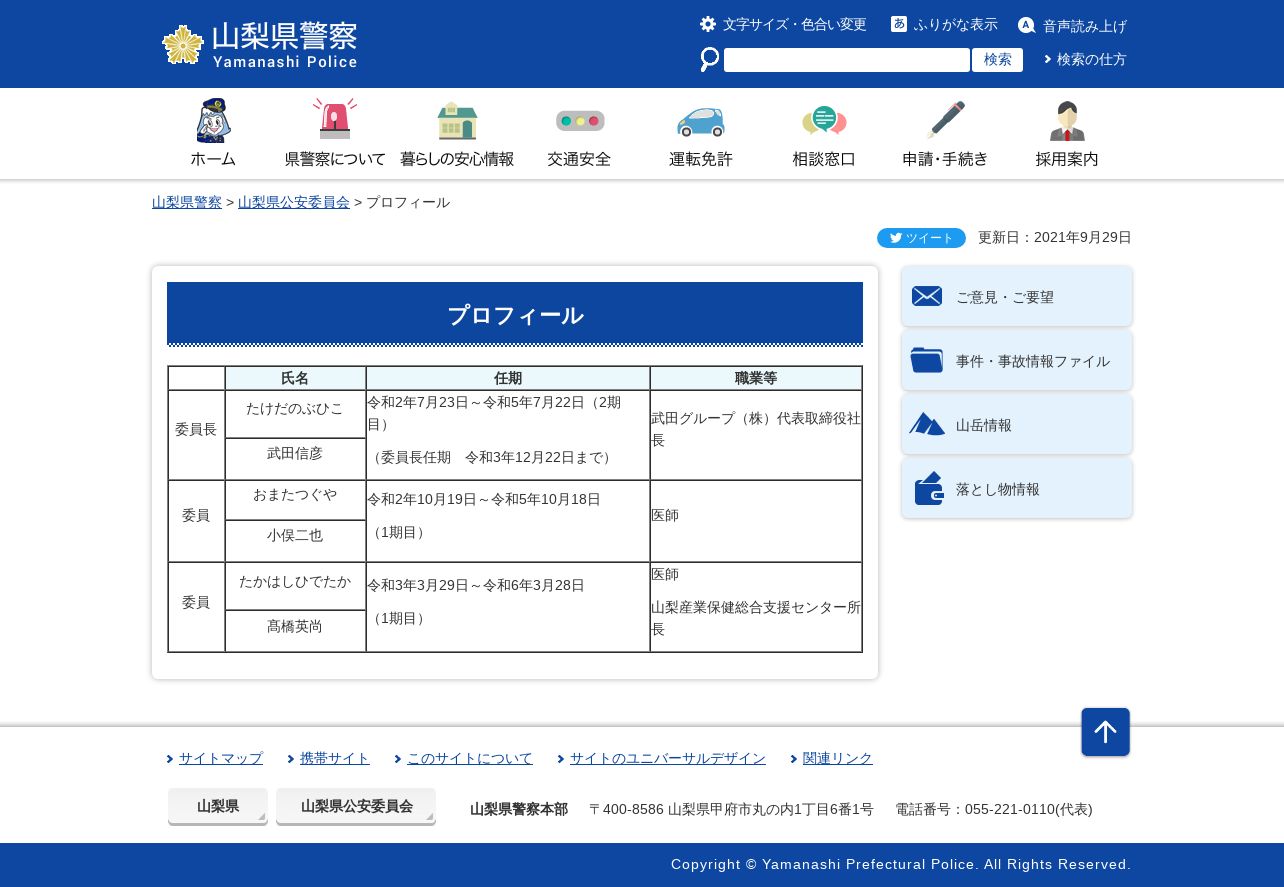This screenshot has height=887, width=1284.
Task: Click the プロフィール page heading
Action: (x=515, y=315)
